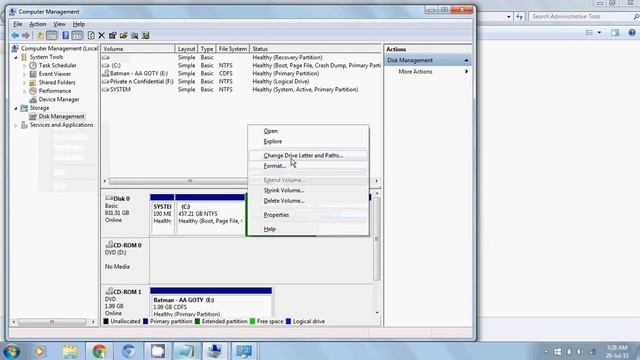Open Google Chrome from taskbar
The height and width of the screenshot is (360, 640).
tap(99, 351)
